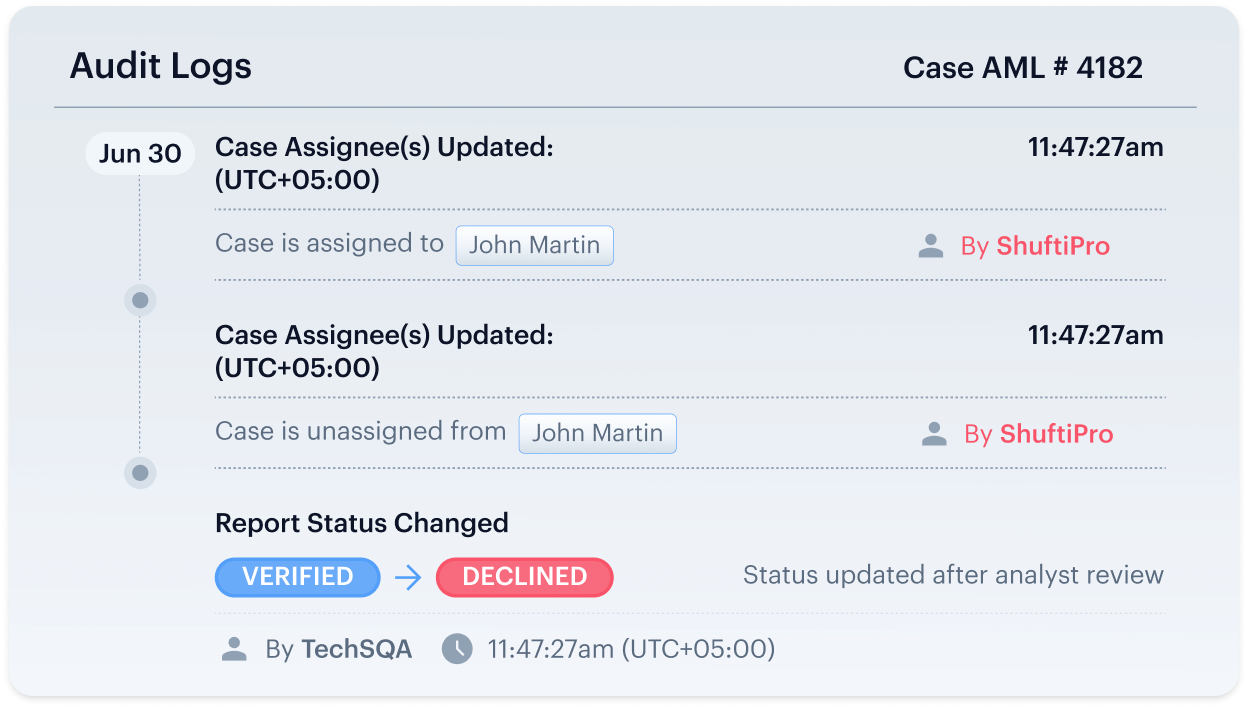The image size is (1248, 708).
Task: Click the VERIFIED status badge
Action: tap(298, 577)
